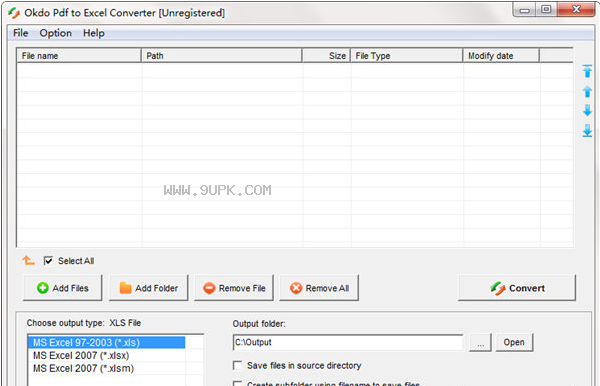
Task: Move selected file to bottom of list
Action: pyautogui.click(x=587, y=130)
